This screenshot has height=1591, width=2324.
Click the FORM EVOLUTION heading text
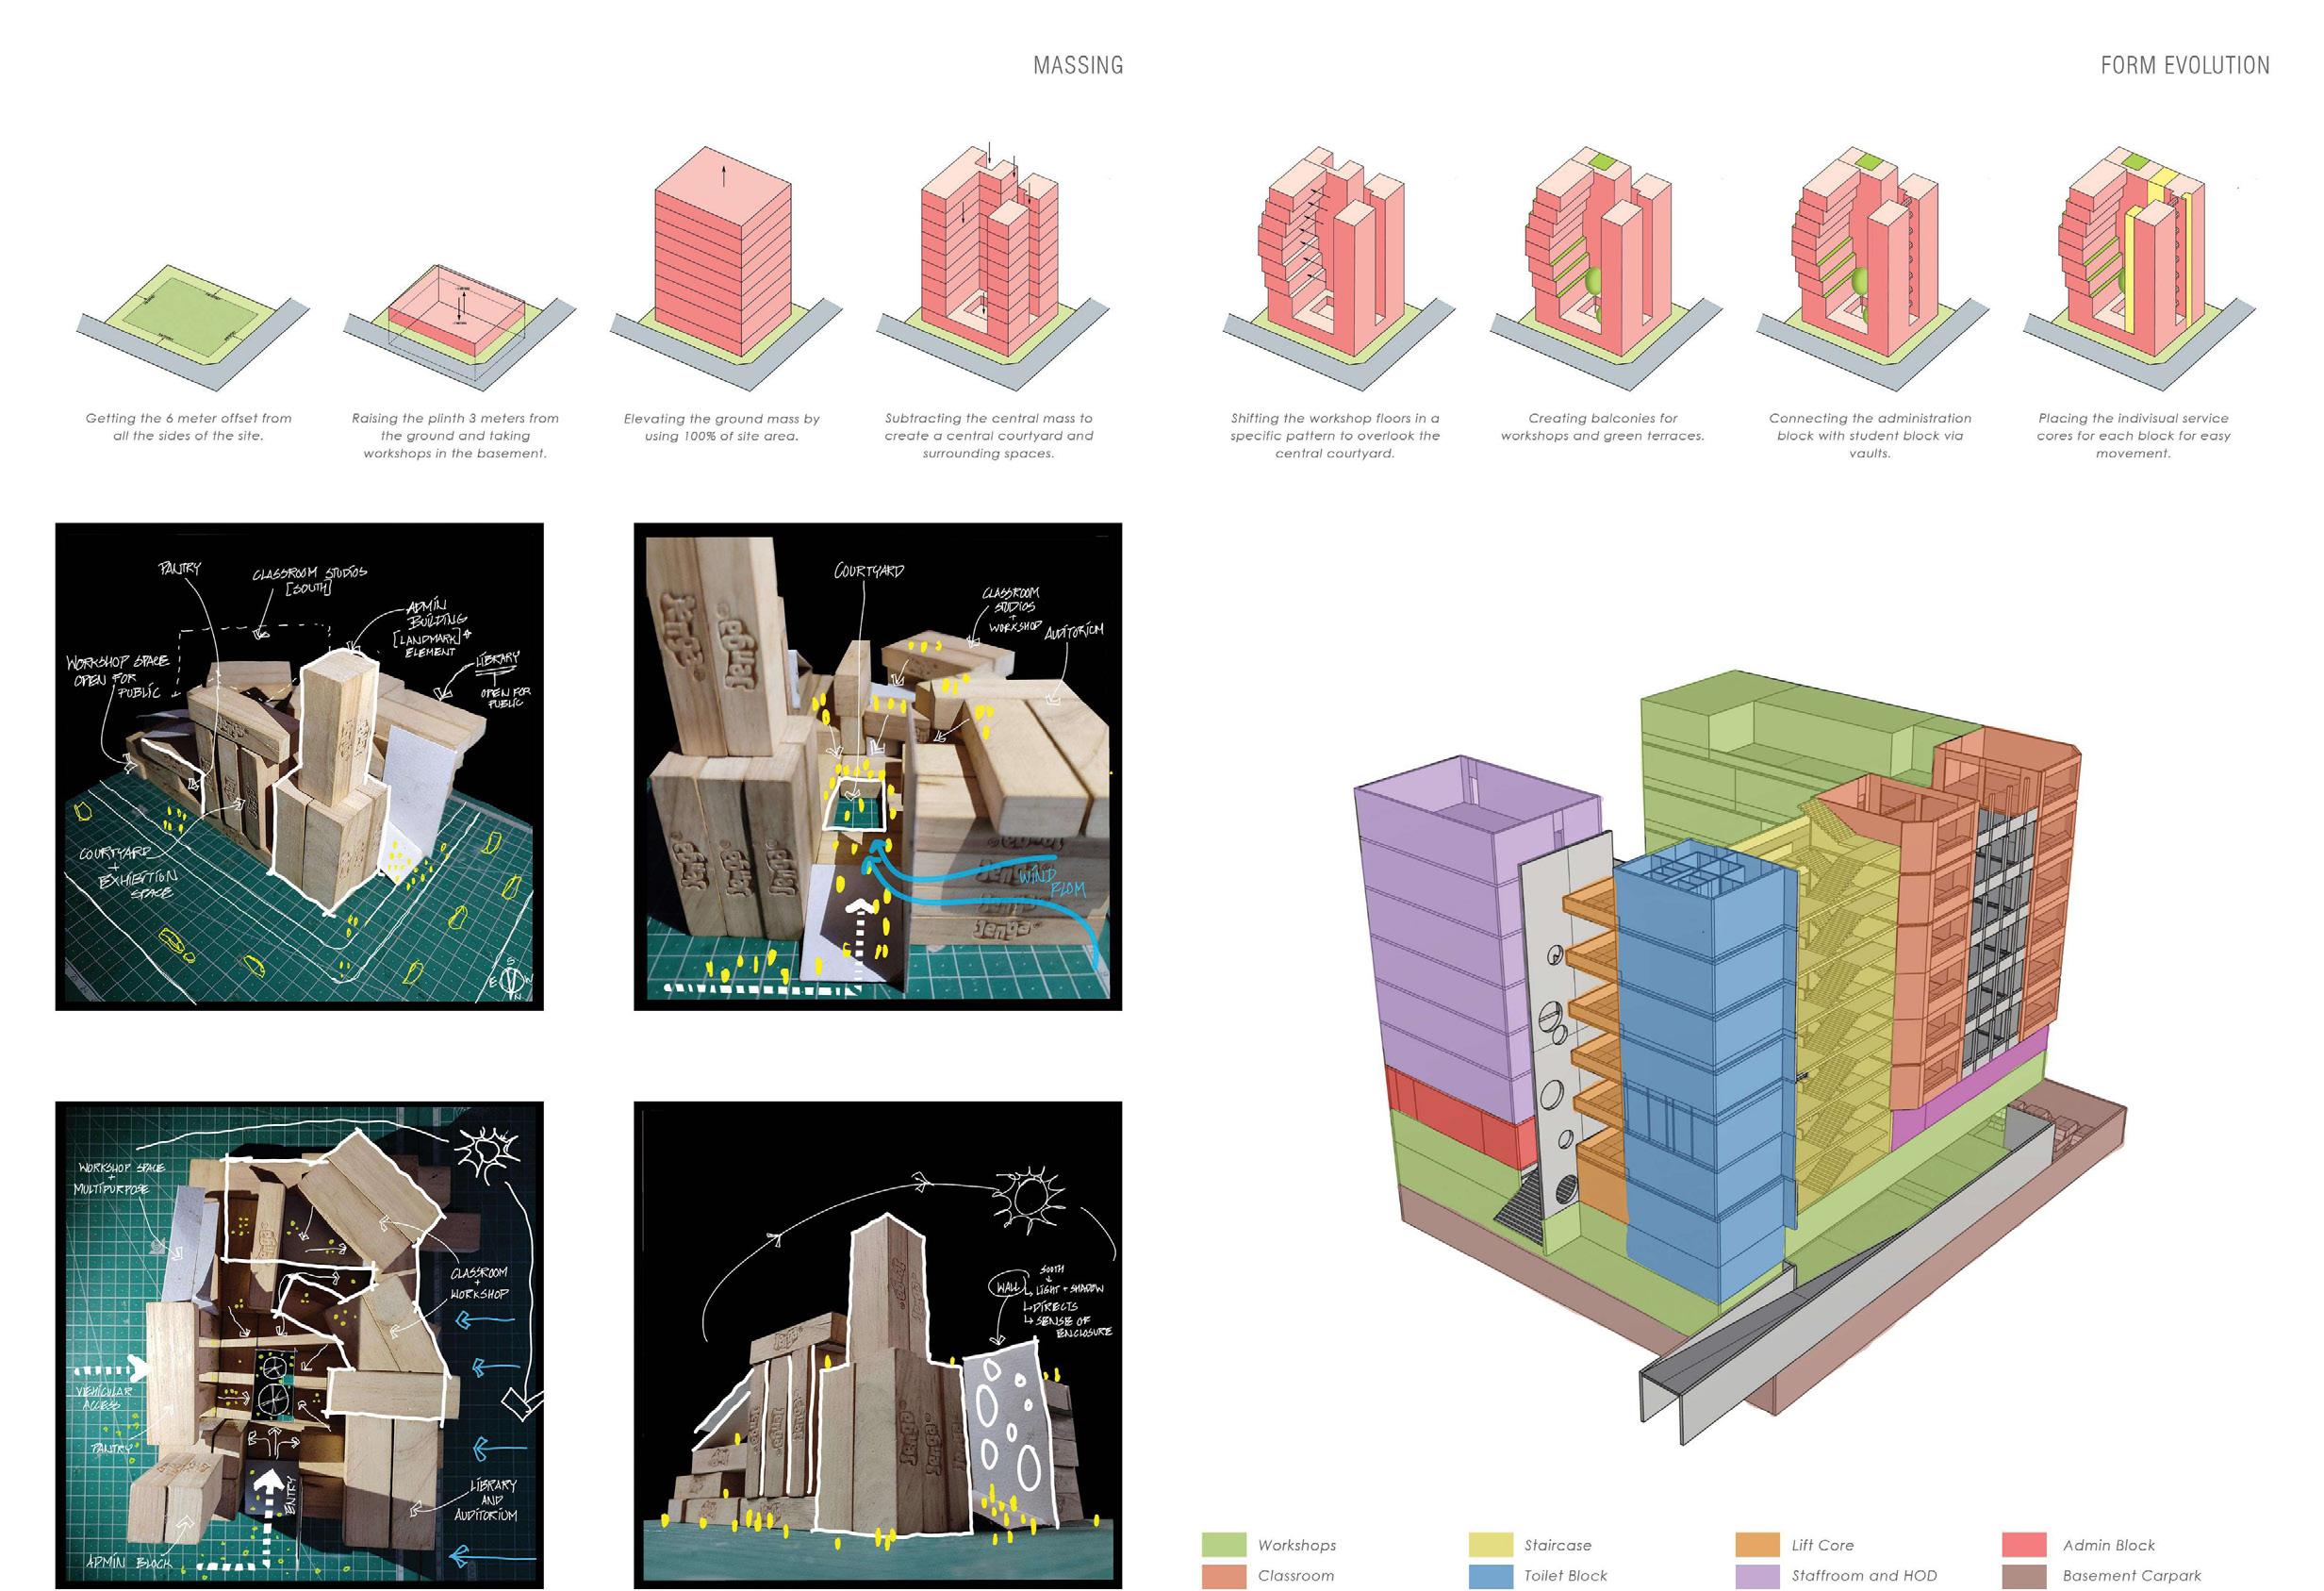2184,66
